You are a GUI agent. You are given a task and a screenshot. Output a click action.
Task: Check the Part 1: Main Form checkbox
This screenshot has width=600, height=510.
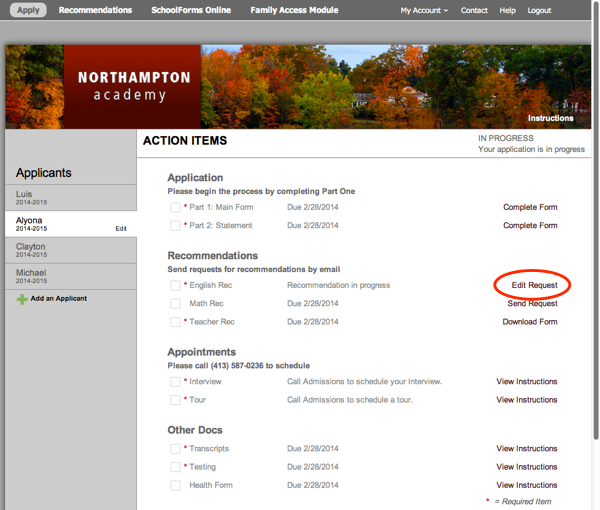pyautogui.click(x=175, y=208)
